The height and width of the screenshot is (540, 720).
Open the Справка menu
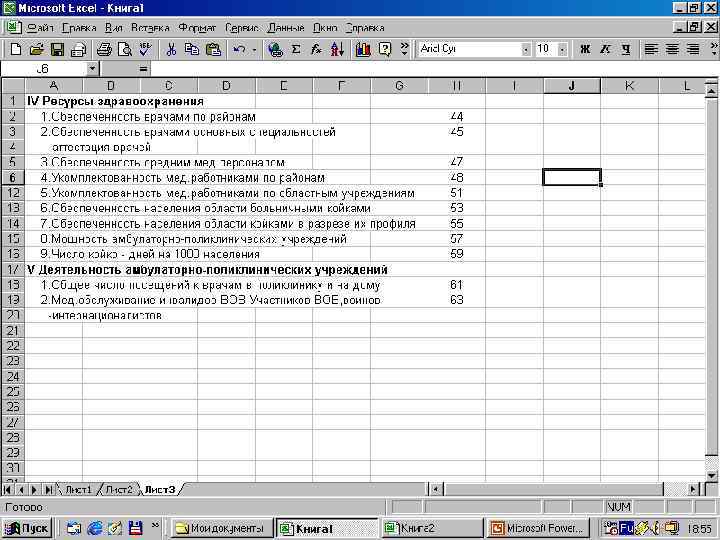coord(365,28)
